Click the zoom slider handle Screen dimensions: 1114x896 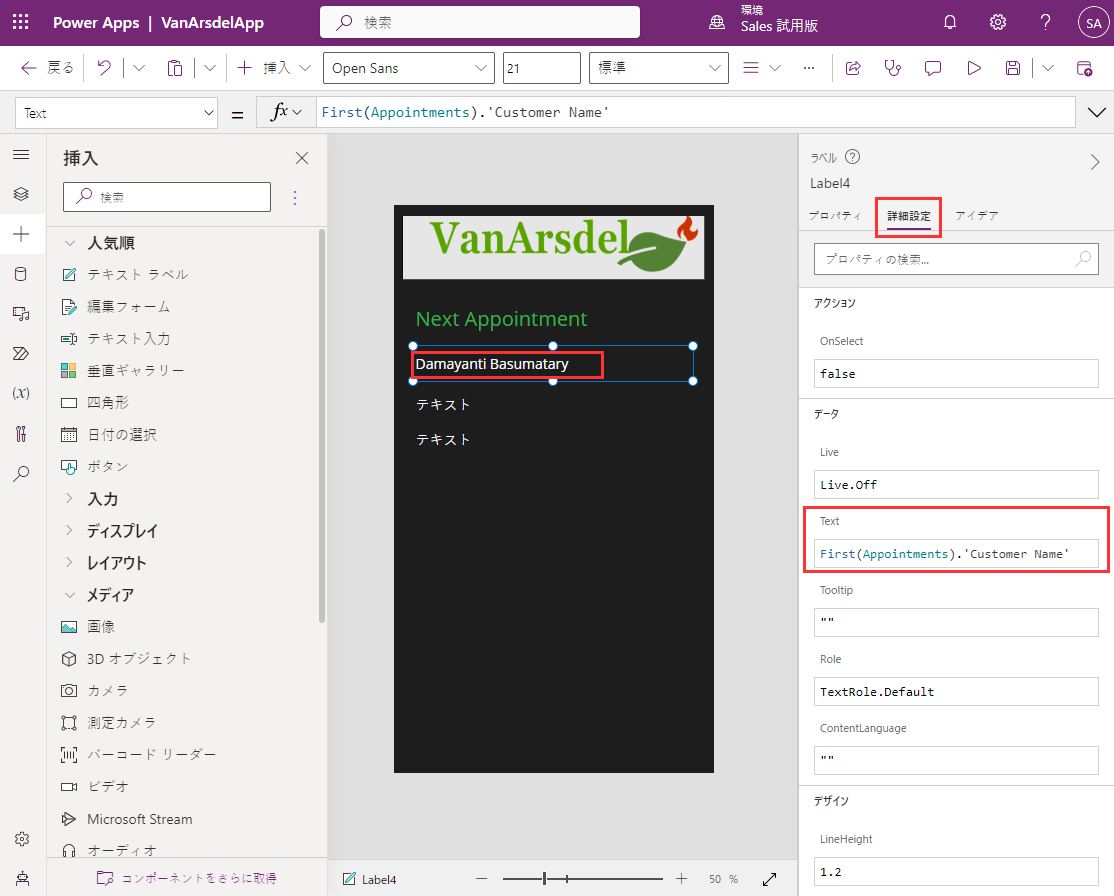tap(544, 879)
